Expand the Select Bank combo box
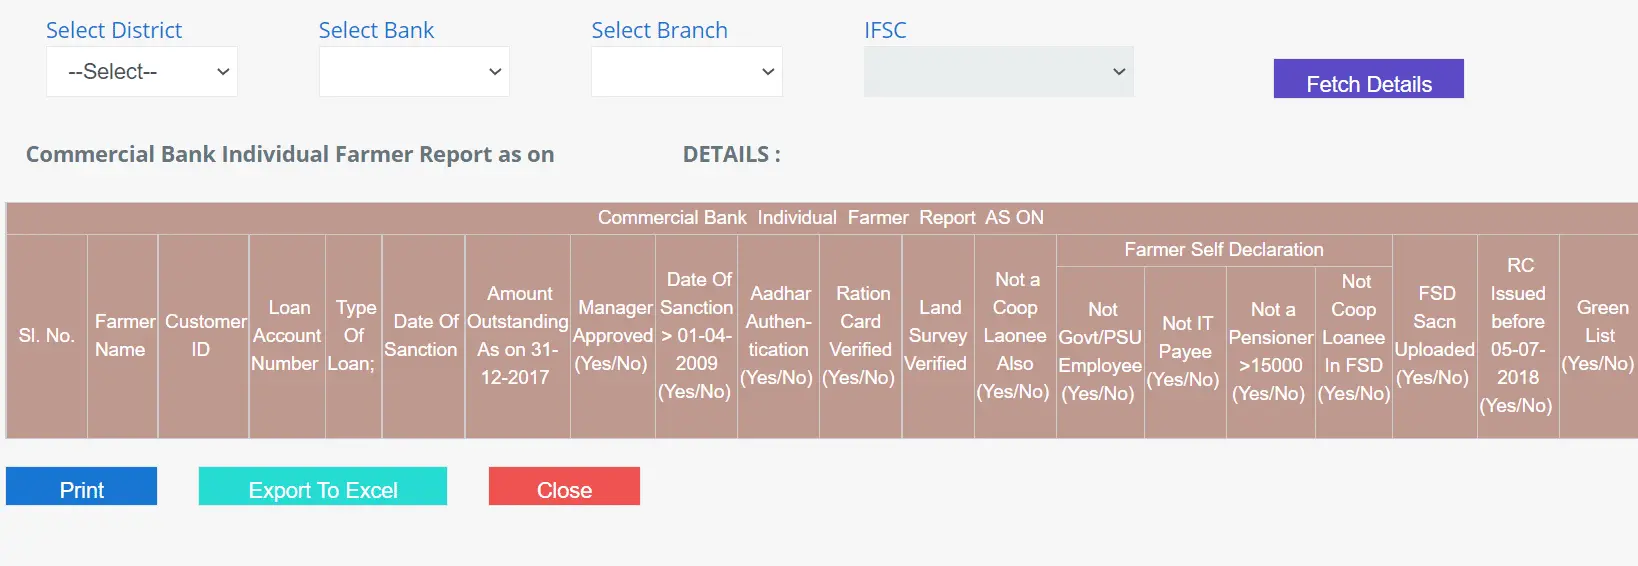This screenshot has height=566, width=1638. (414, 72)
